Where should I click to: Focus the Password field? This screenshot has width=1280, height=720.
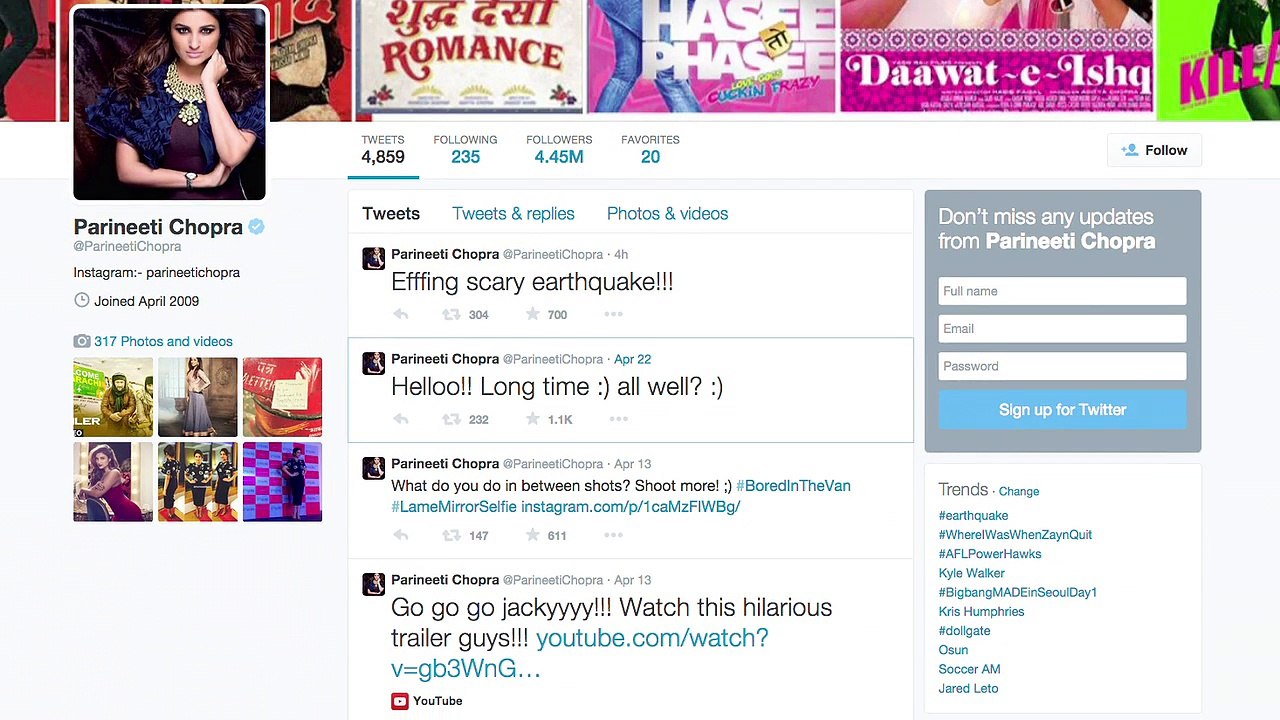(1062, 366)
